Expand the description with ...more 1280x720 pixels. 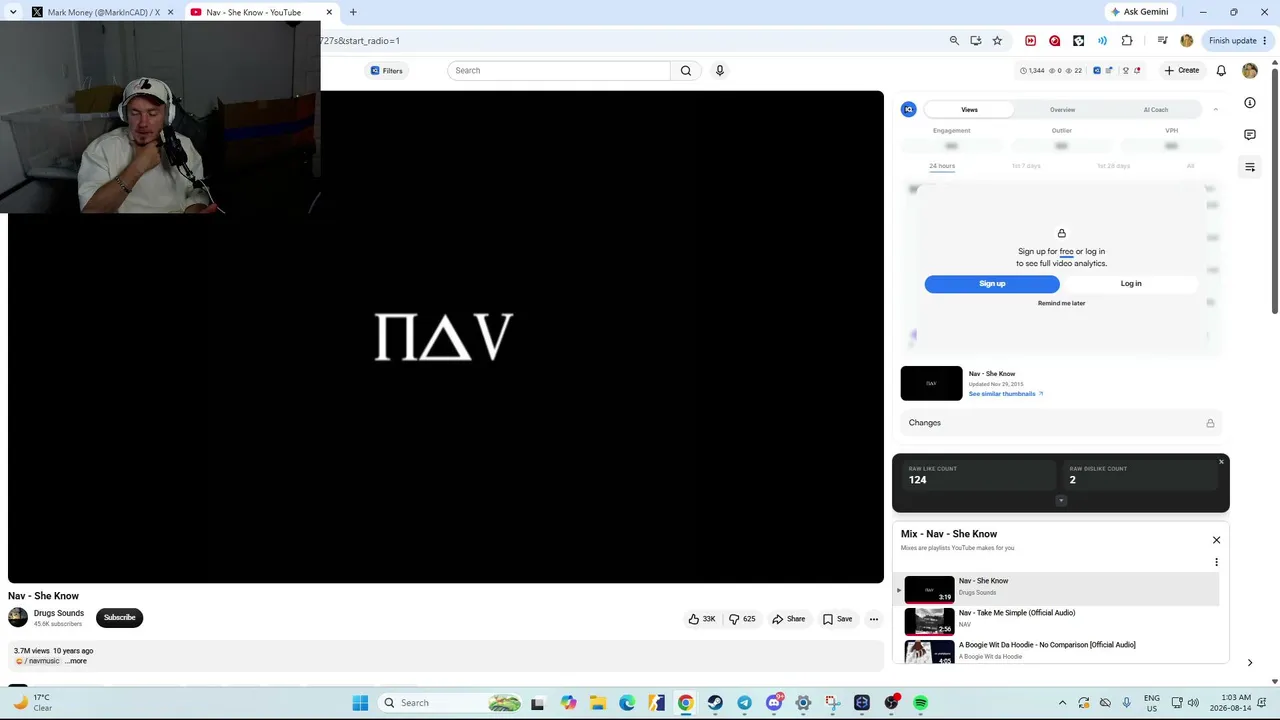click(76, 661)
